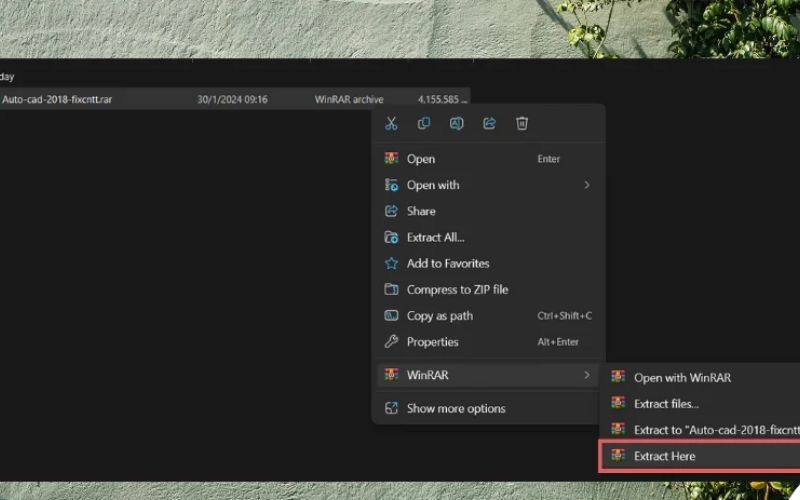Choose Open with WinRAR
Screen dimensions: 800x500
pyautogui.click(x=702, y=378)
